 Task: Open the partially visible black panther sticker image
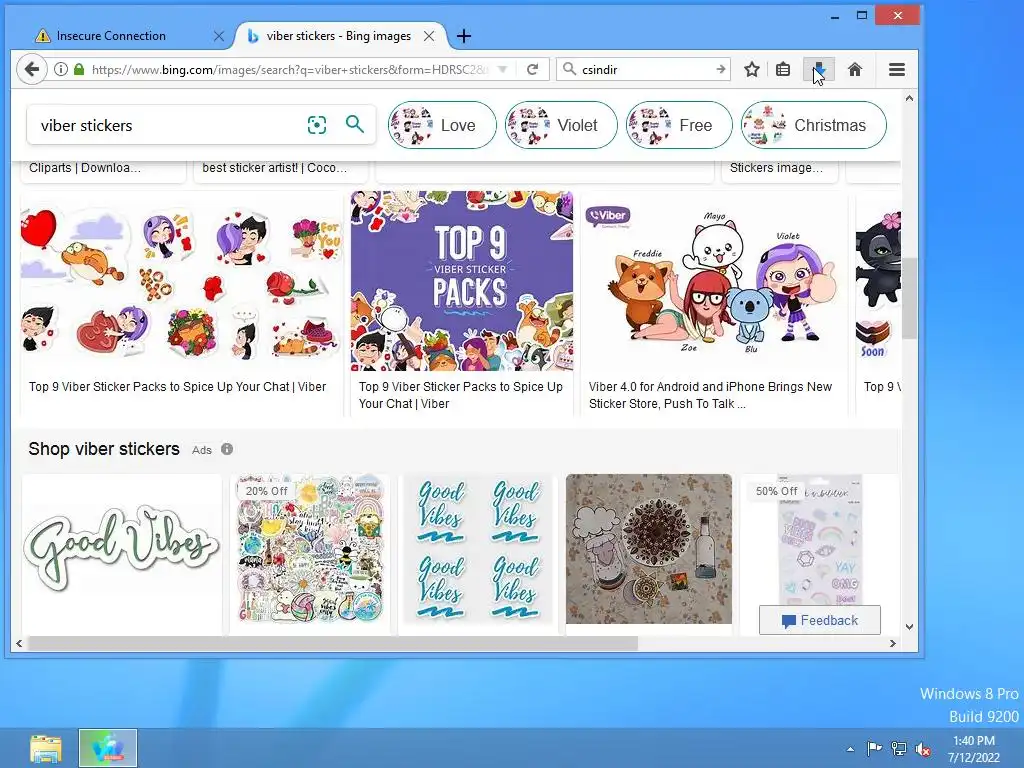[x=878, y=281]
